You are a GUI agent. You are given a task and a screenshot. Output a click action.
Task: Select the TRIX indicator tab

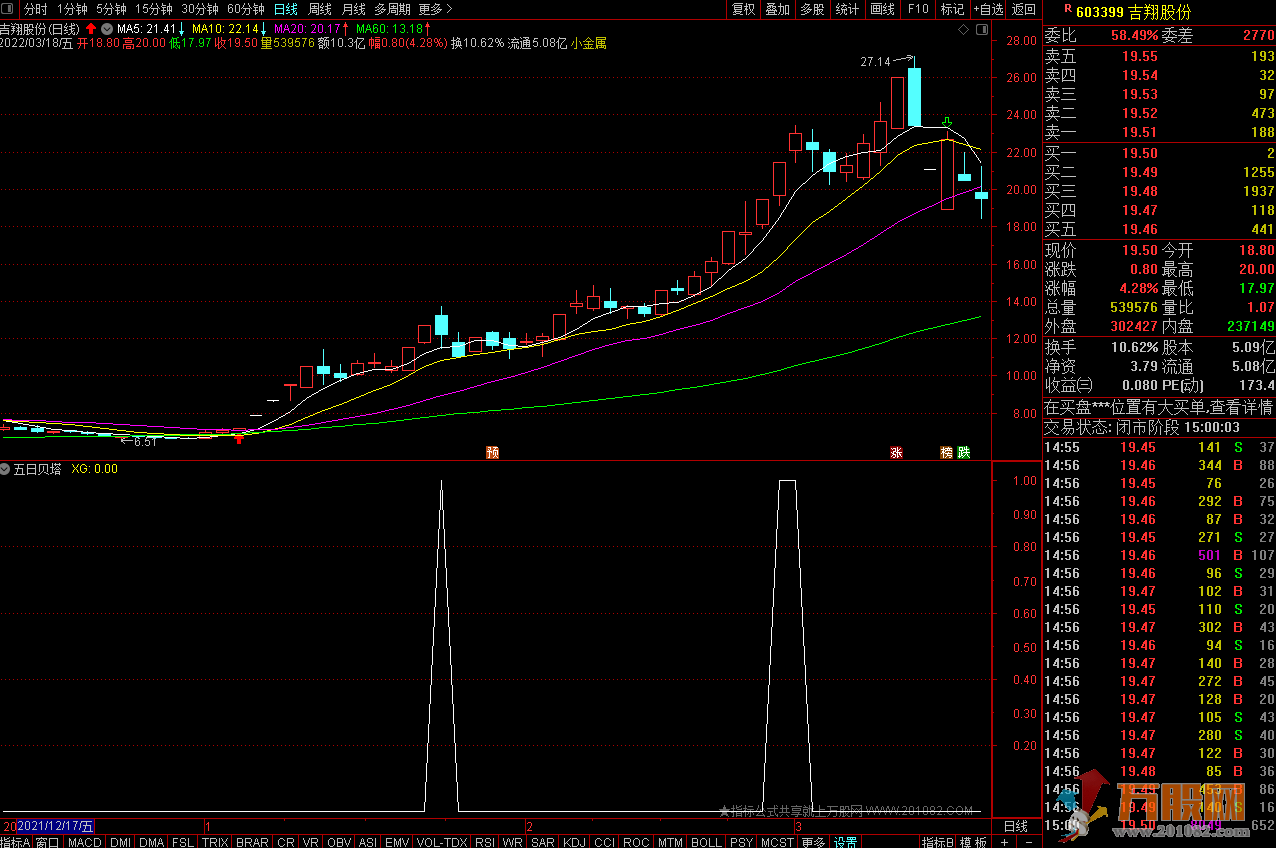point(215,842)
